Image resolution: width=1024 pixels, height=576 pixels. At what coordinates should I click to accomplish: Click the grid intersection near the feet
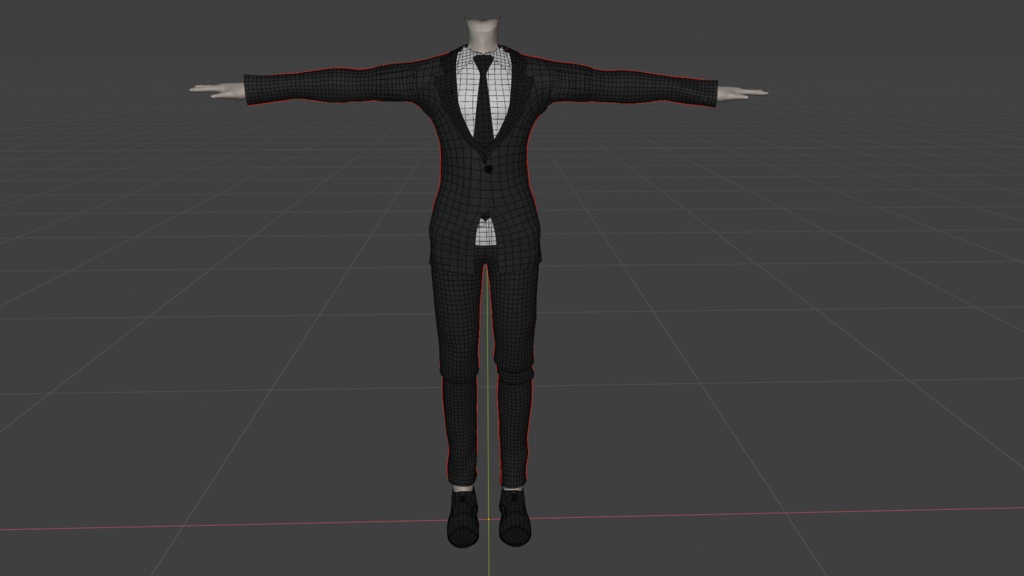[489, 521]
